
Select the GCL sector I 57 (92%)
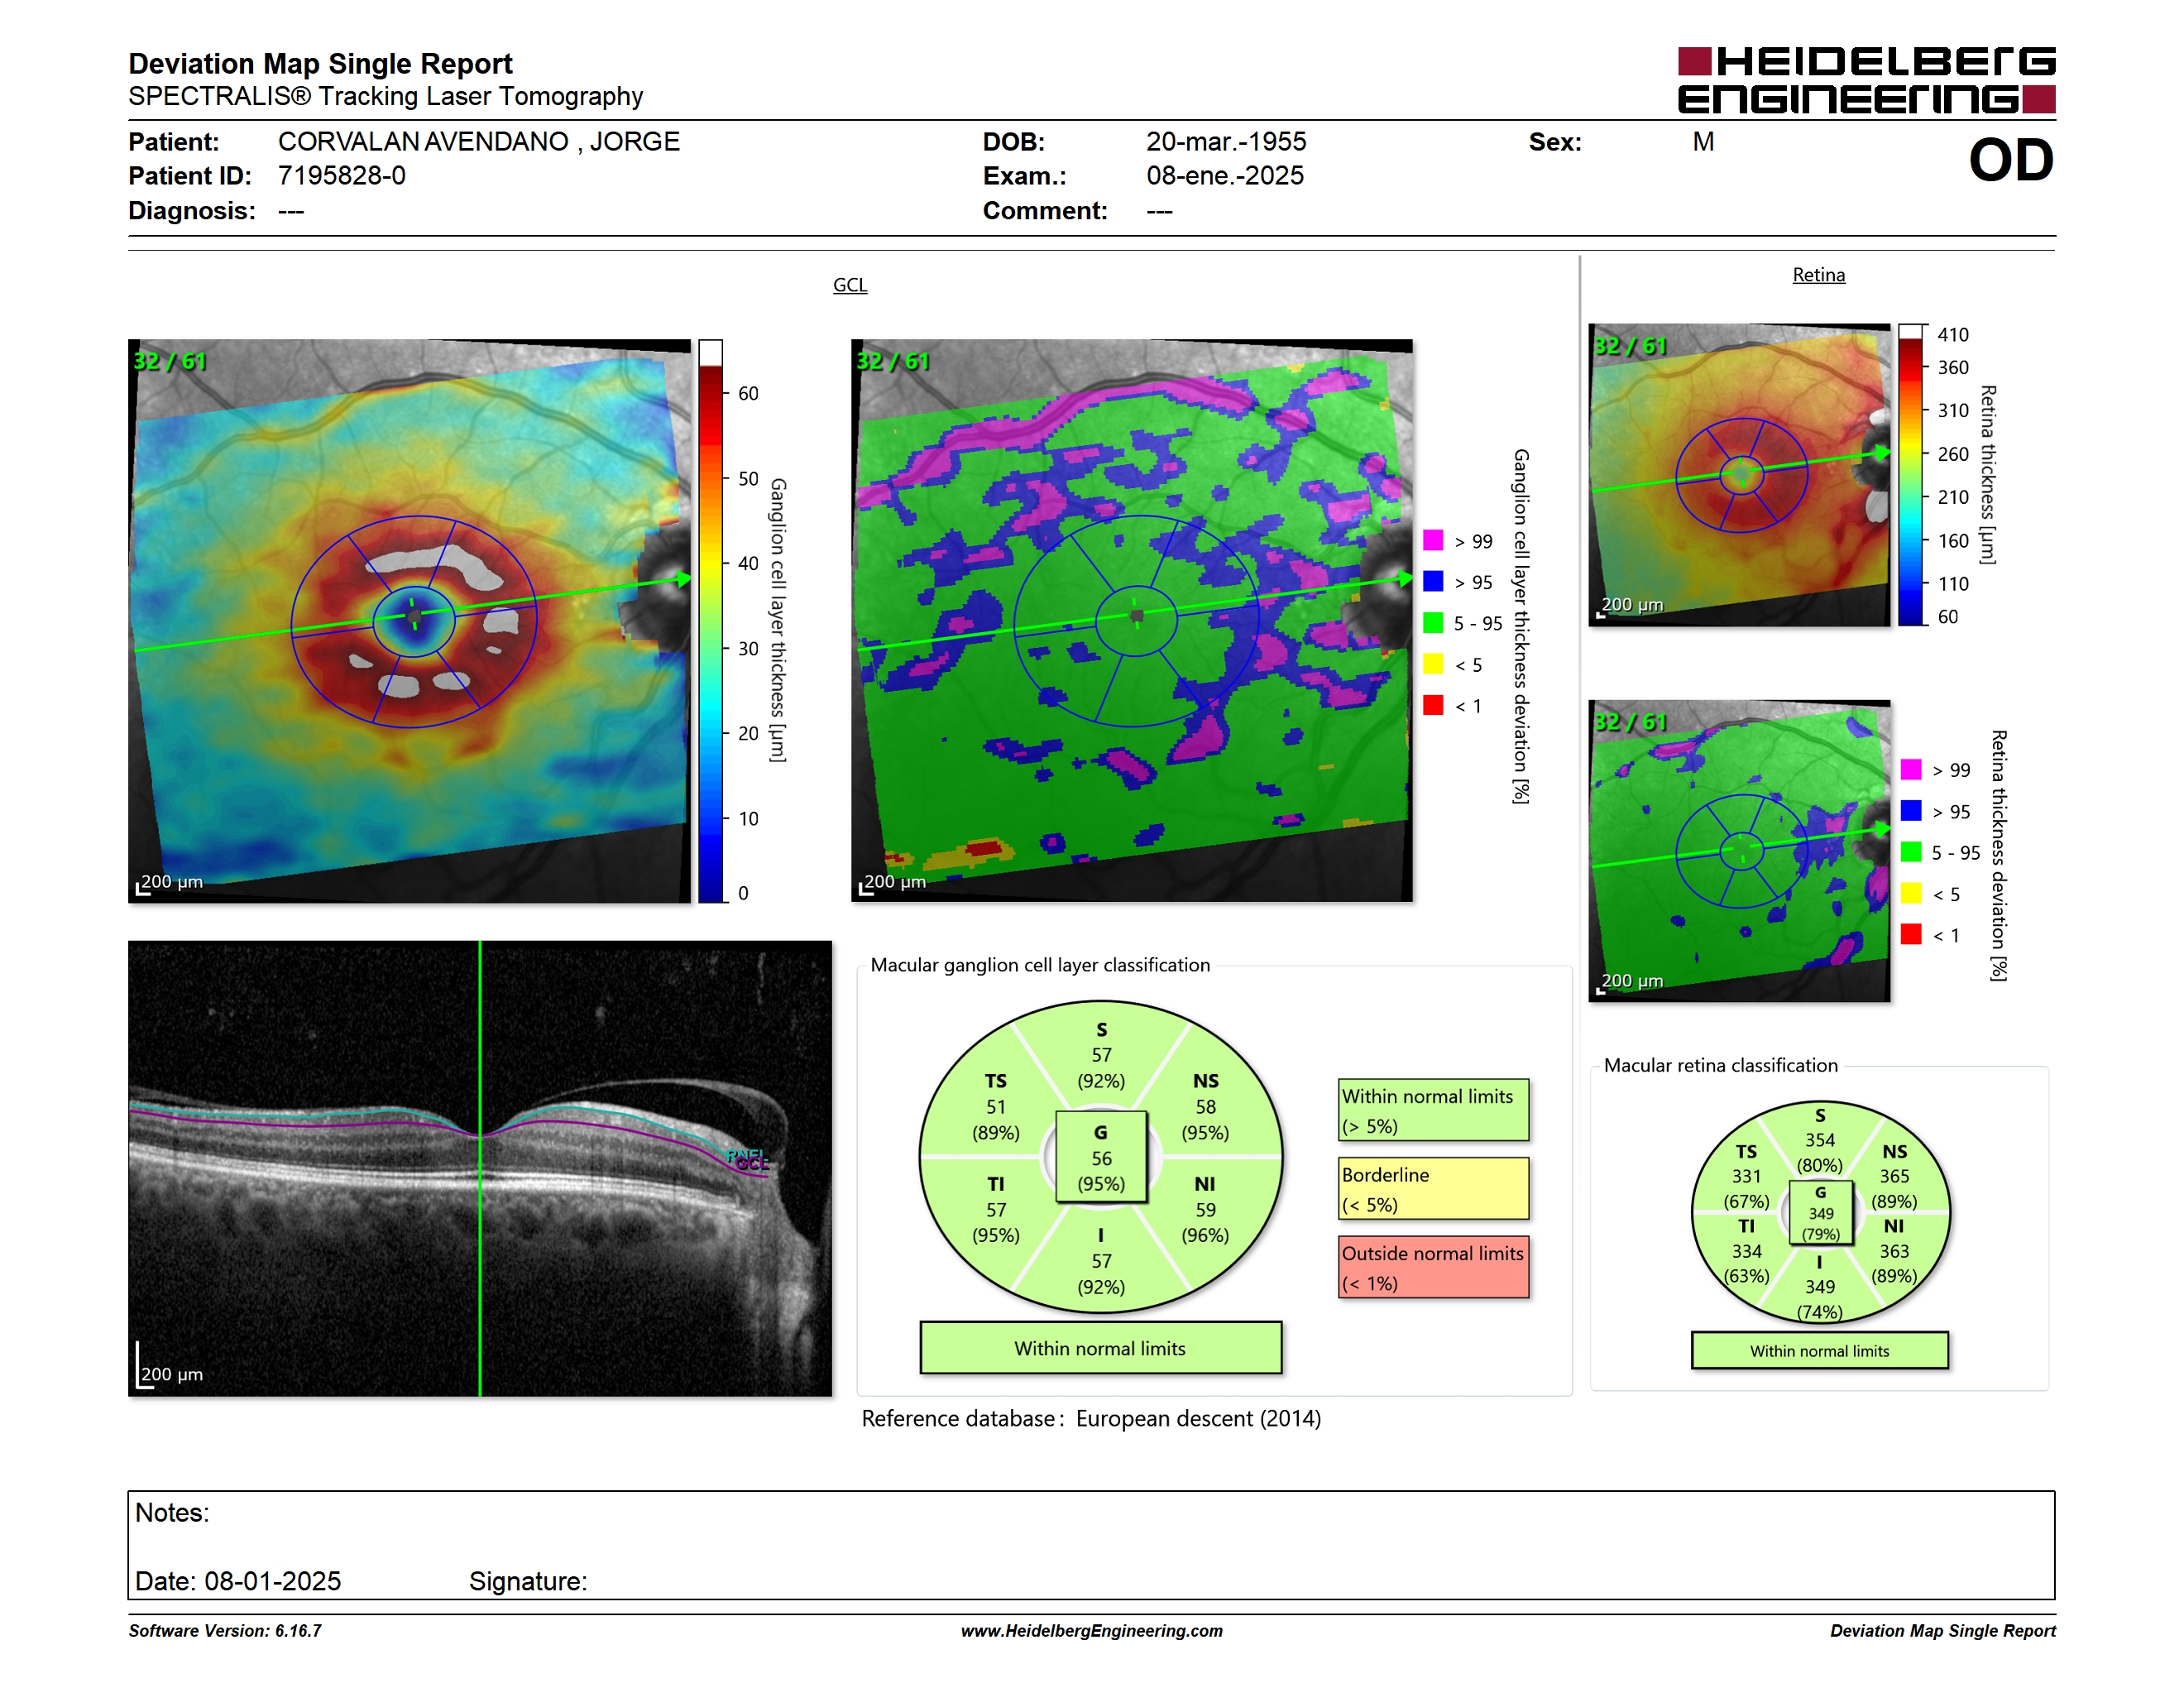tap(1101, 1261)
